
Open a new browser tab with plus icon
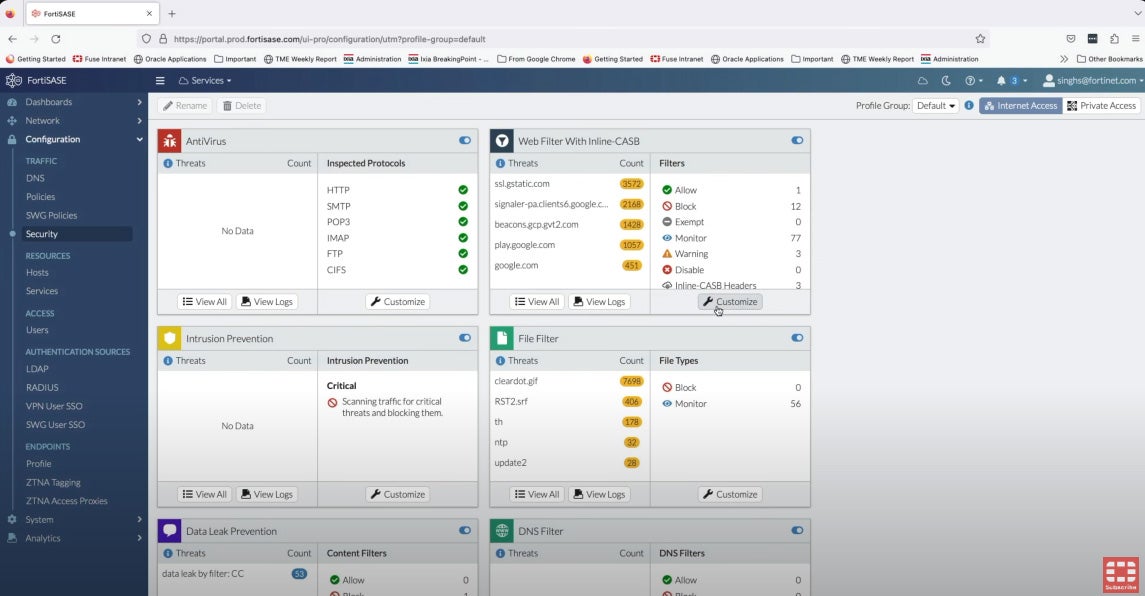[x=172, y=13]
